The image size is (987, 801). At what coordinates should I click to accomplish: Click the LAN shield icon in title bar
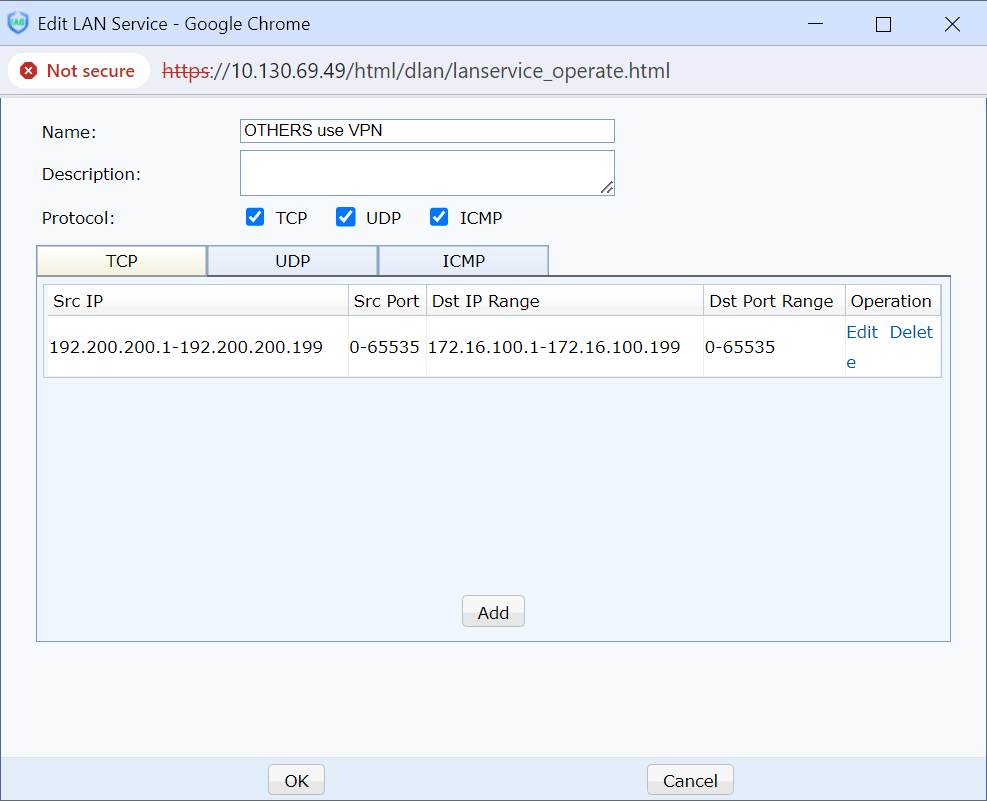coord(18,23)
